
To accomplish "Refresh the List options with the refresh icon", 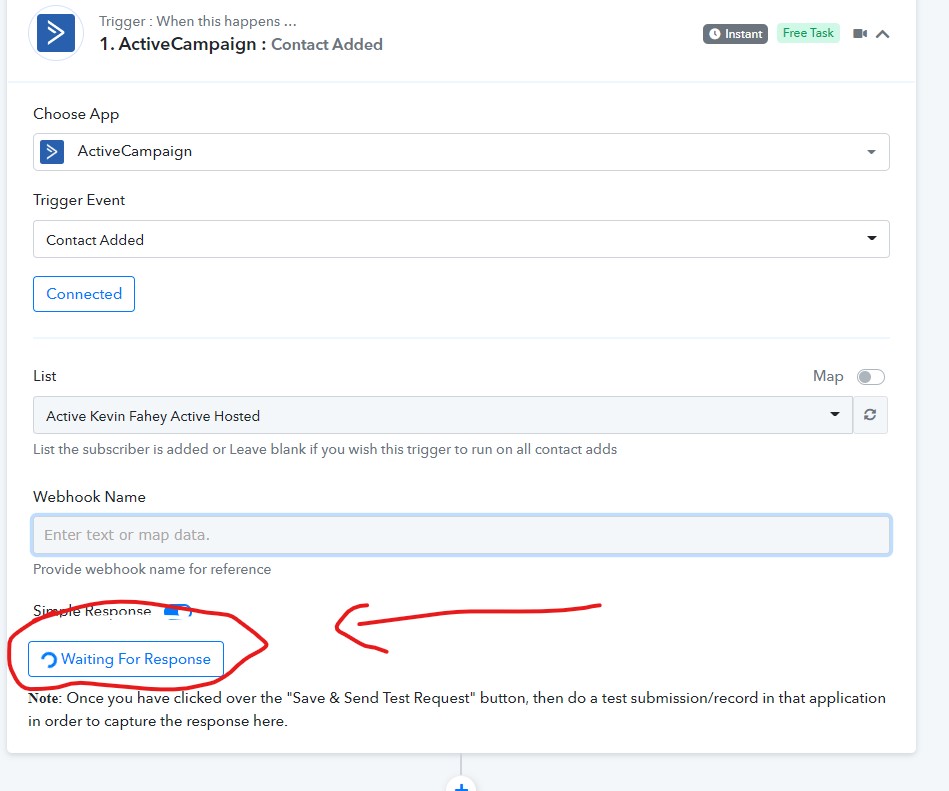I will tap(870, 415).
